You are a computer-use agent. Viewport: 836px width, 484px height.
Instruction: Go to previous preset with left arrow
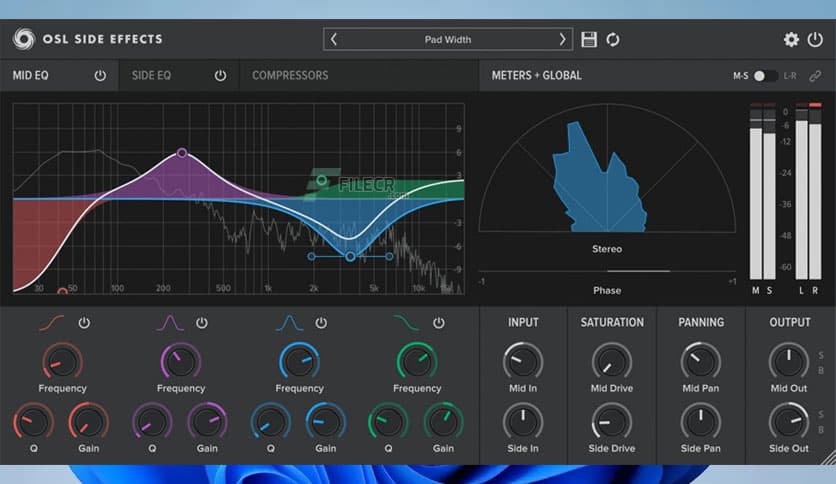[334, 39]
